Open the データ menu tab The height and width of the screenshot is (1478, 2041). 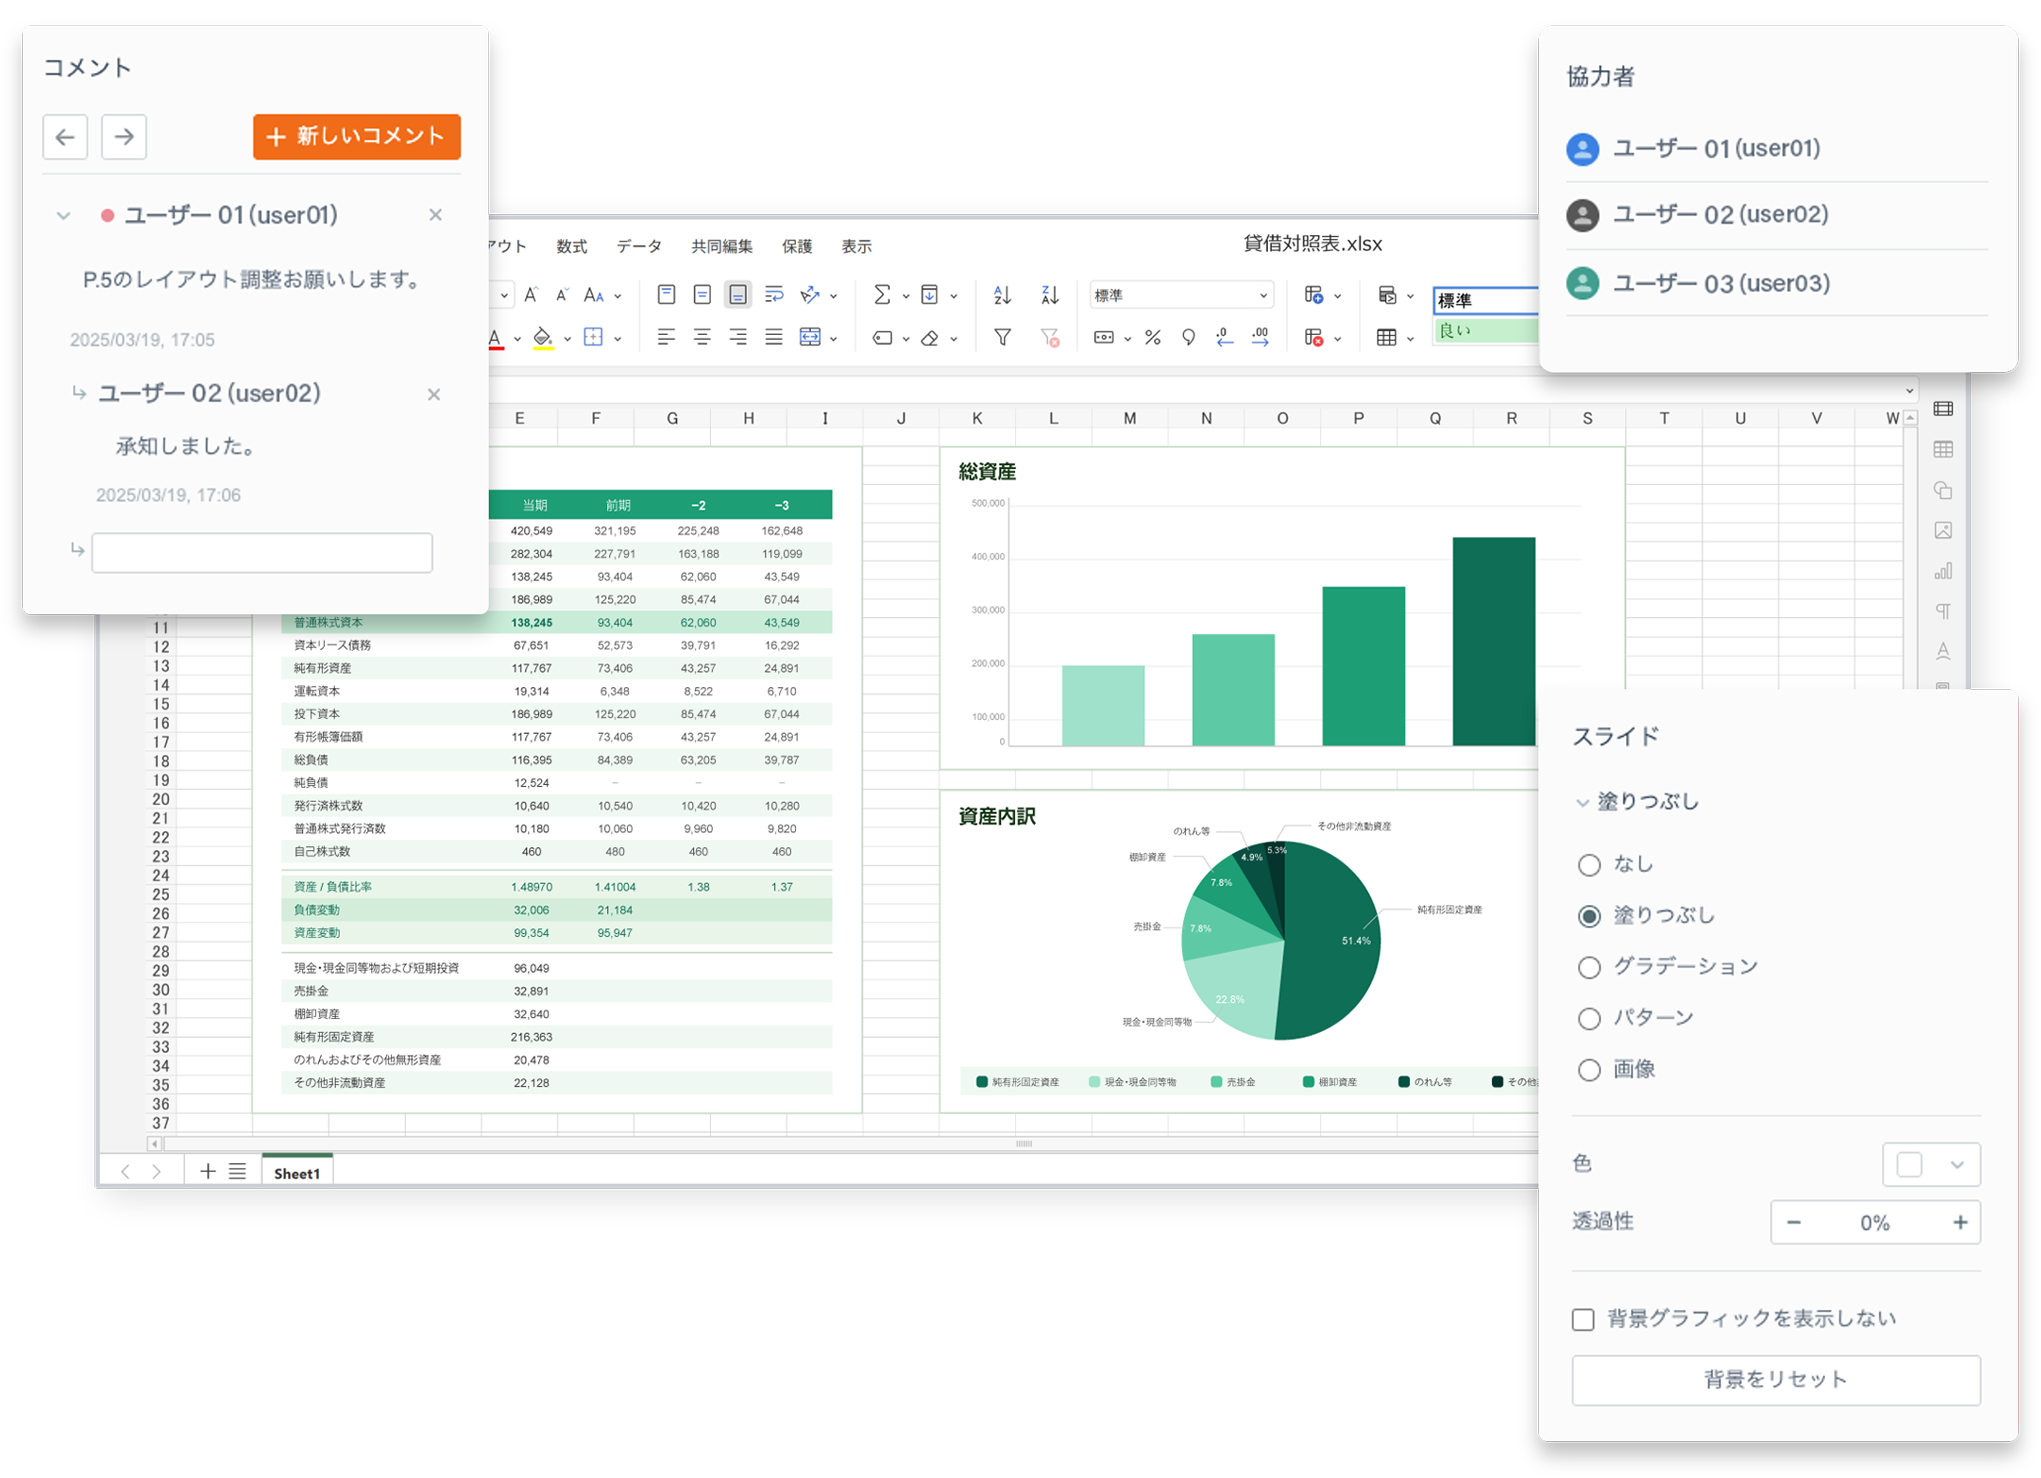(x=639, y=246)
